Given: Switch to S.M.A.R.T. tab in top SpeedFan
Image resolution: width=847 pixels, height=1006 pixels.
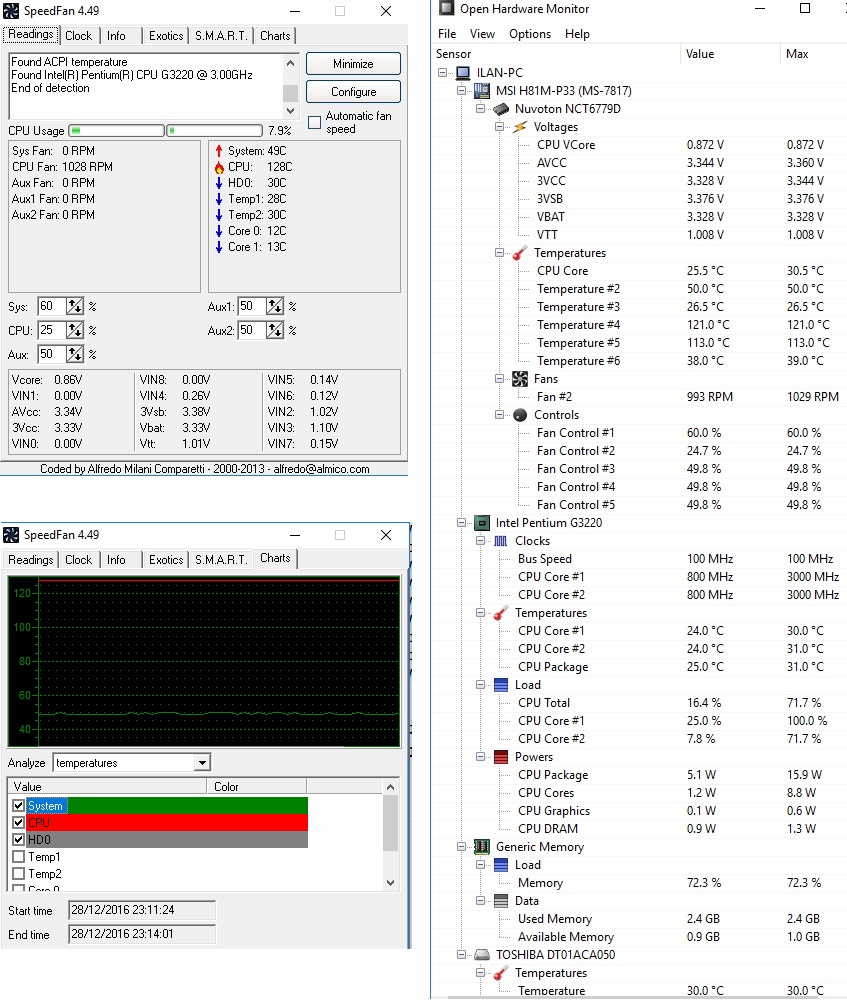Looking at the screenshot, I should pos(221,36).
